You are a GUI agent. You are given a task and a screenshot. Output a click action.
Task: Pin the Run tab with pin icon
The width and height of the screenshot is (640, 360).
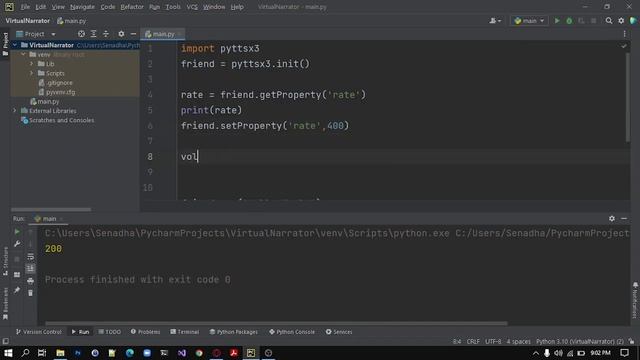[17, 290]
